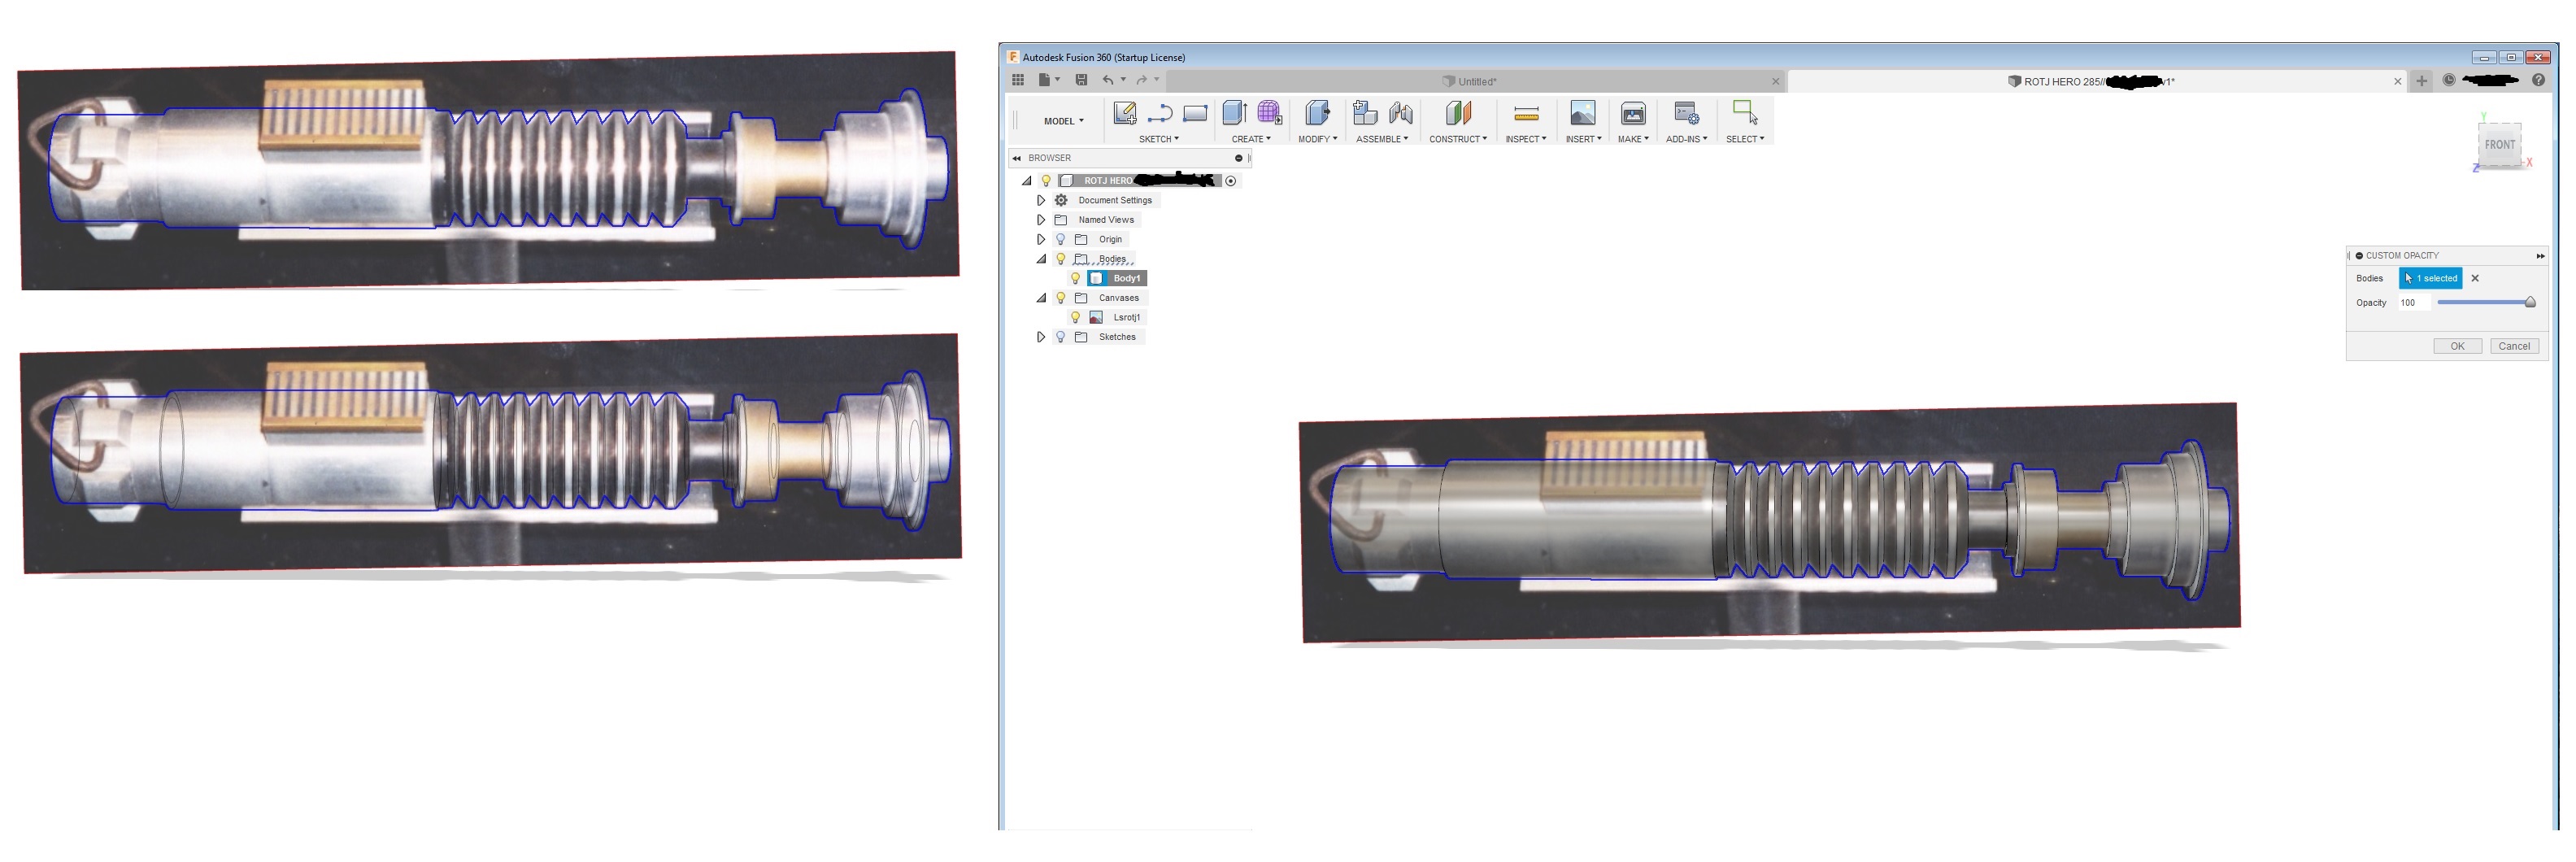The width and height of the screenshot is (2576, 862).
Task: Click the Insert image canvas icon
Action: (1583, 113)
